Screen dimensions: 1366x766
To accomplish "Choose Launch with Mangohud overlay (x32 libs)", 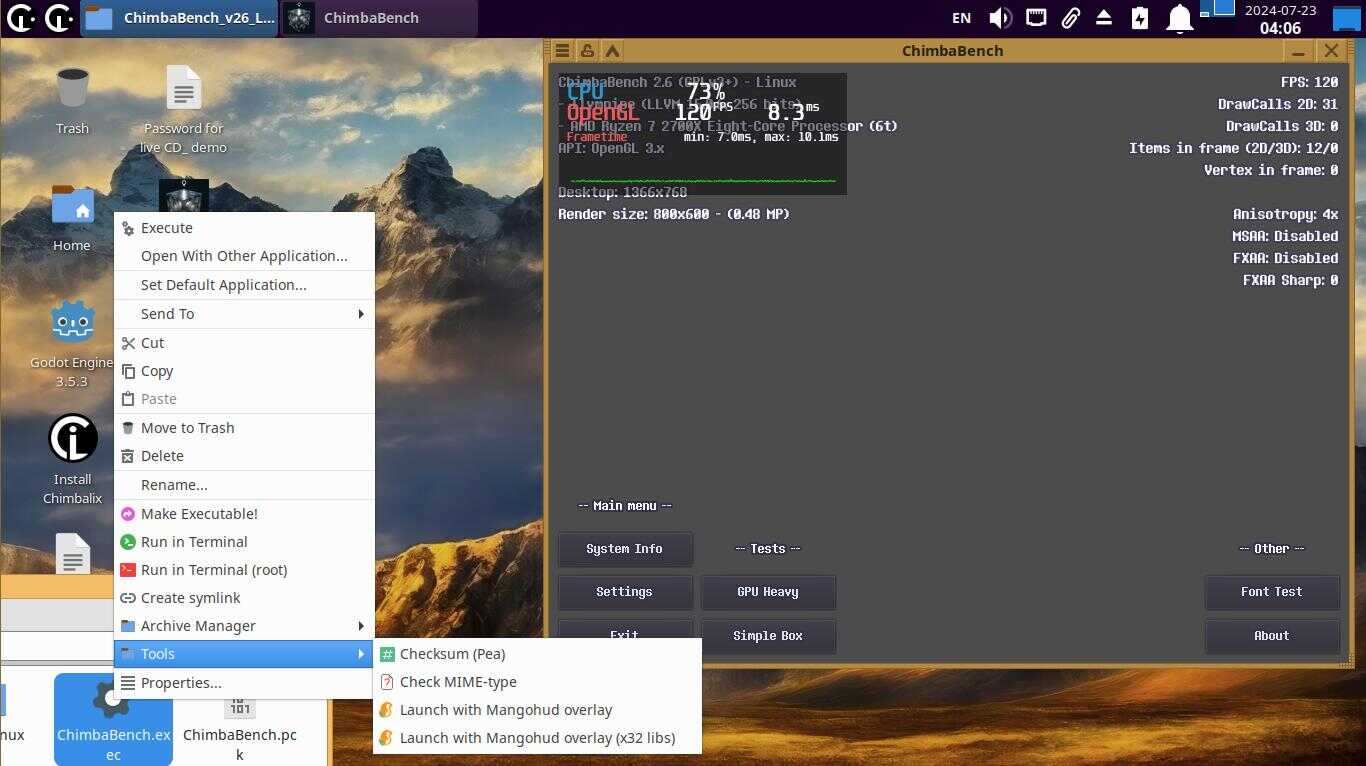I will click(538, 738).
